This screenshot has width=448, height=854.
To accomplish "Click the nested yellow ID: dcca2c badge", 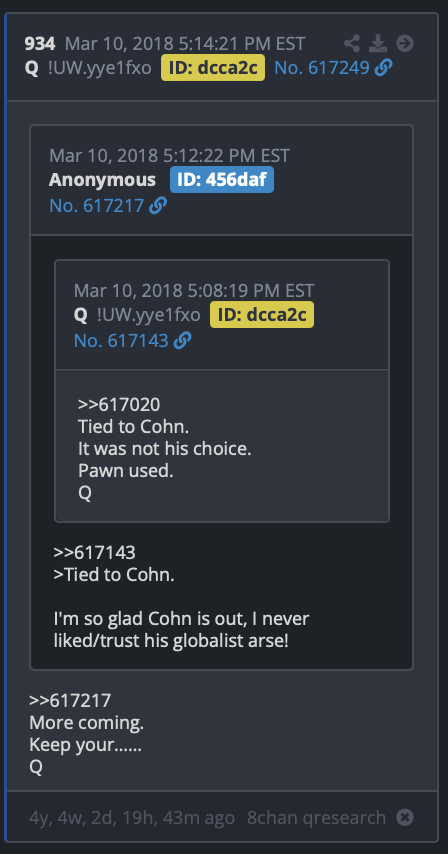I will tap(262, 314).
